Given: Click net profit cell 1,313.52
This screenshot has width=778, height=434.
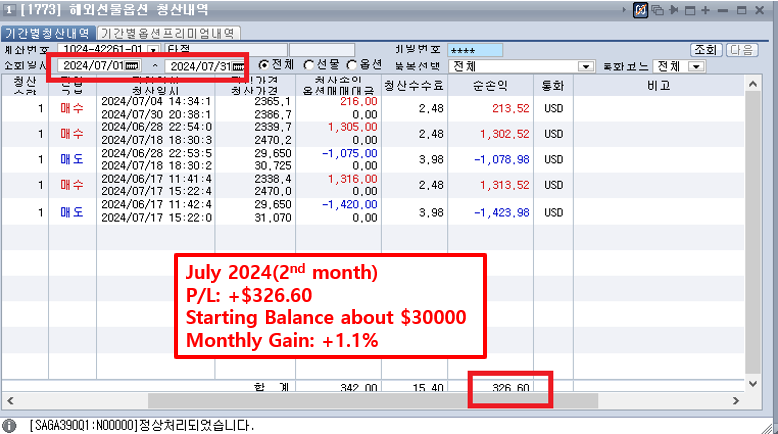Looking at the screenshot, I should pyautogui.click(x=505, y=185).
